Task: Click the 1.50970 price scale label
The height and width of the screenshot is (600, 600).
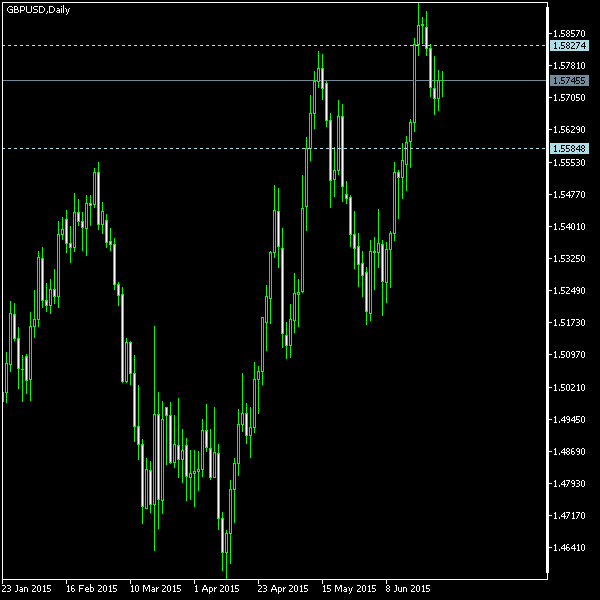Action: coord(569,355)
